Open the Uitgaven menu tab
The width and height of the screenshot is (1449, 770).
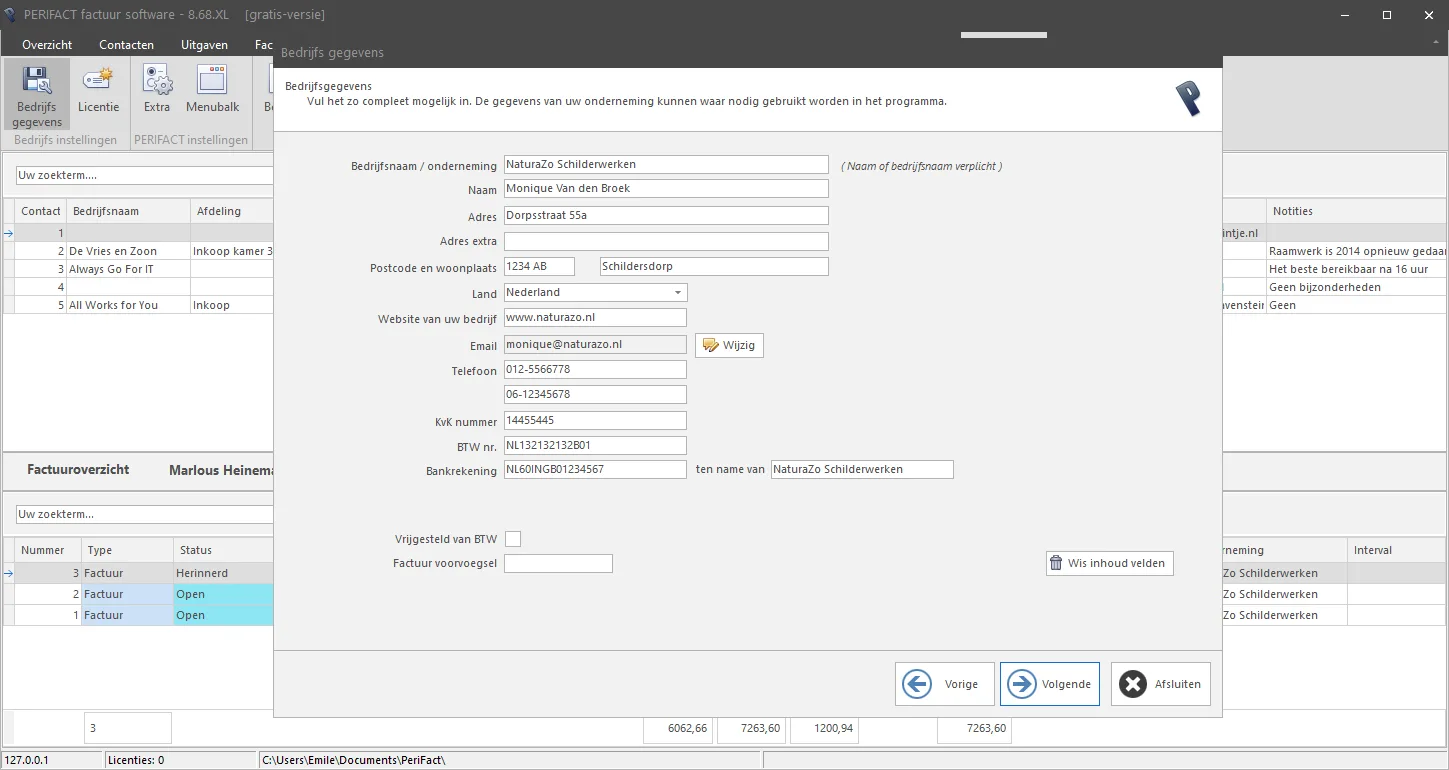click(205, 45)
